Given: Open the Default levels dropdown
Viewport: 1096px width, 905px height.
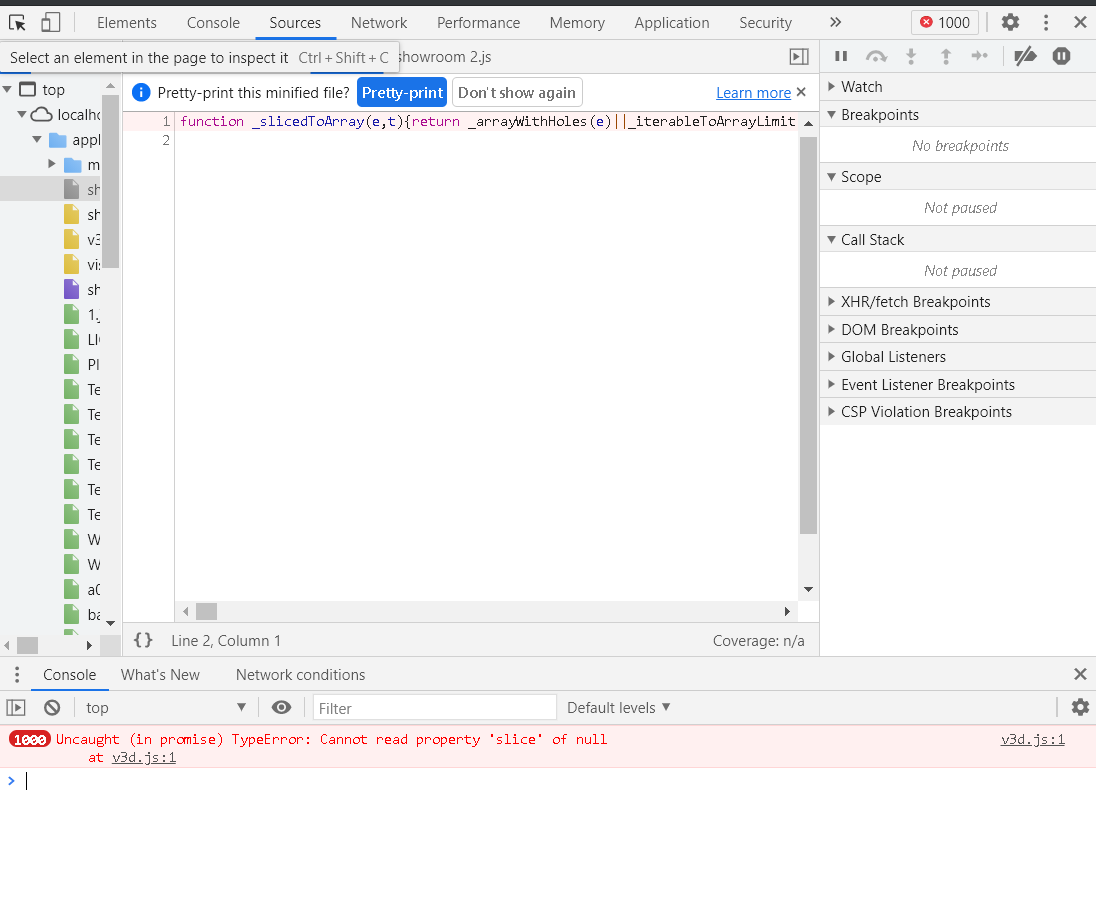Looking at the screenshot, I should 618,707.
